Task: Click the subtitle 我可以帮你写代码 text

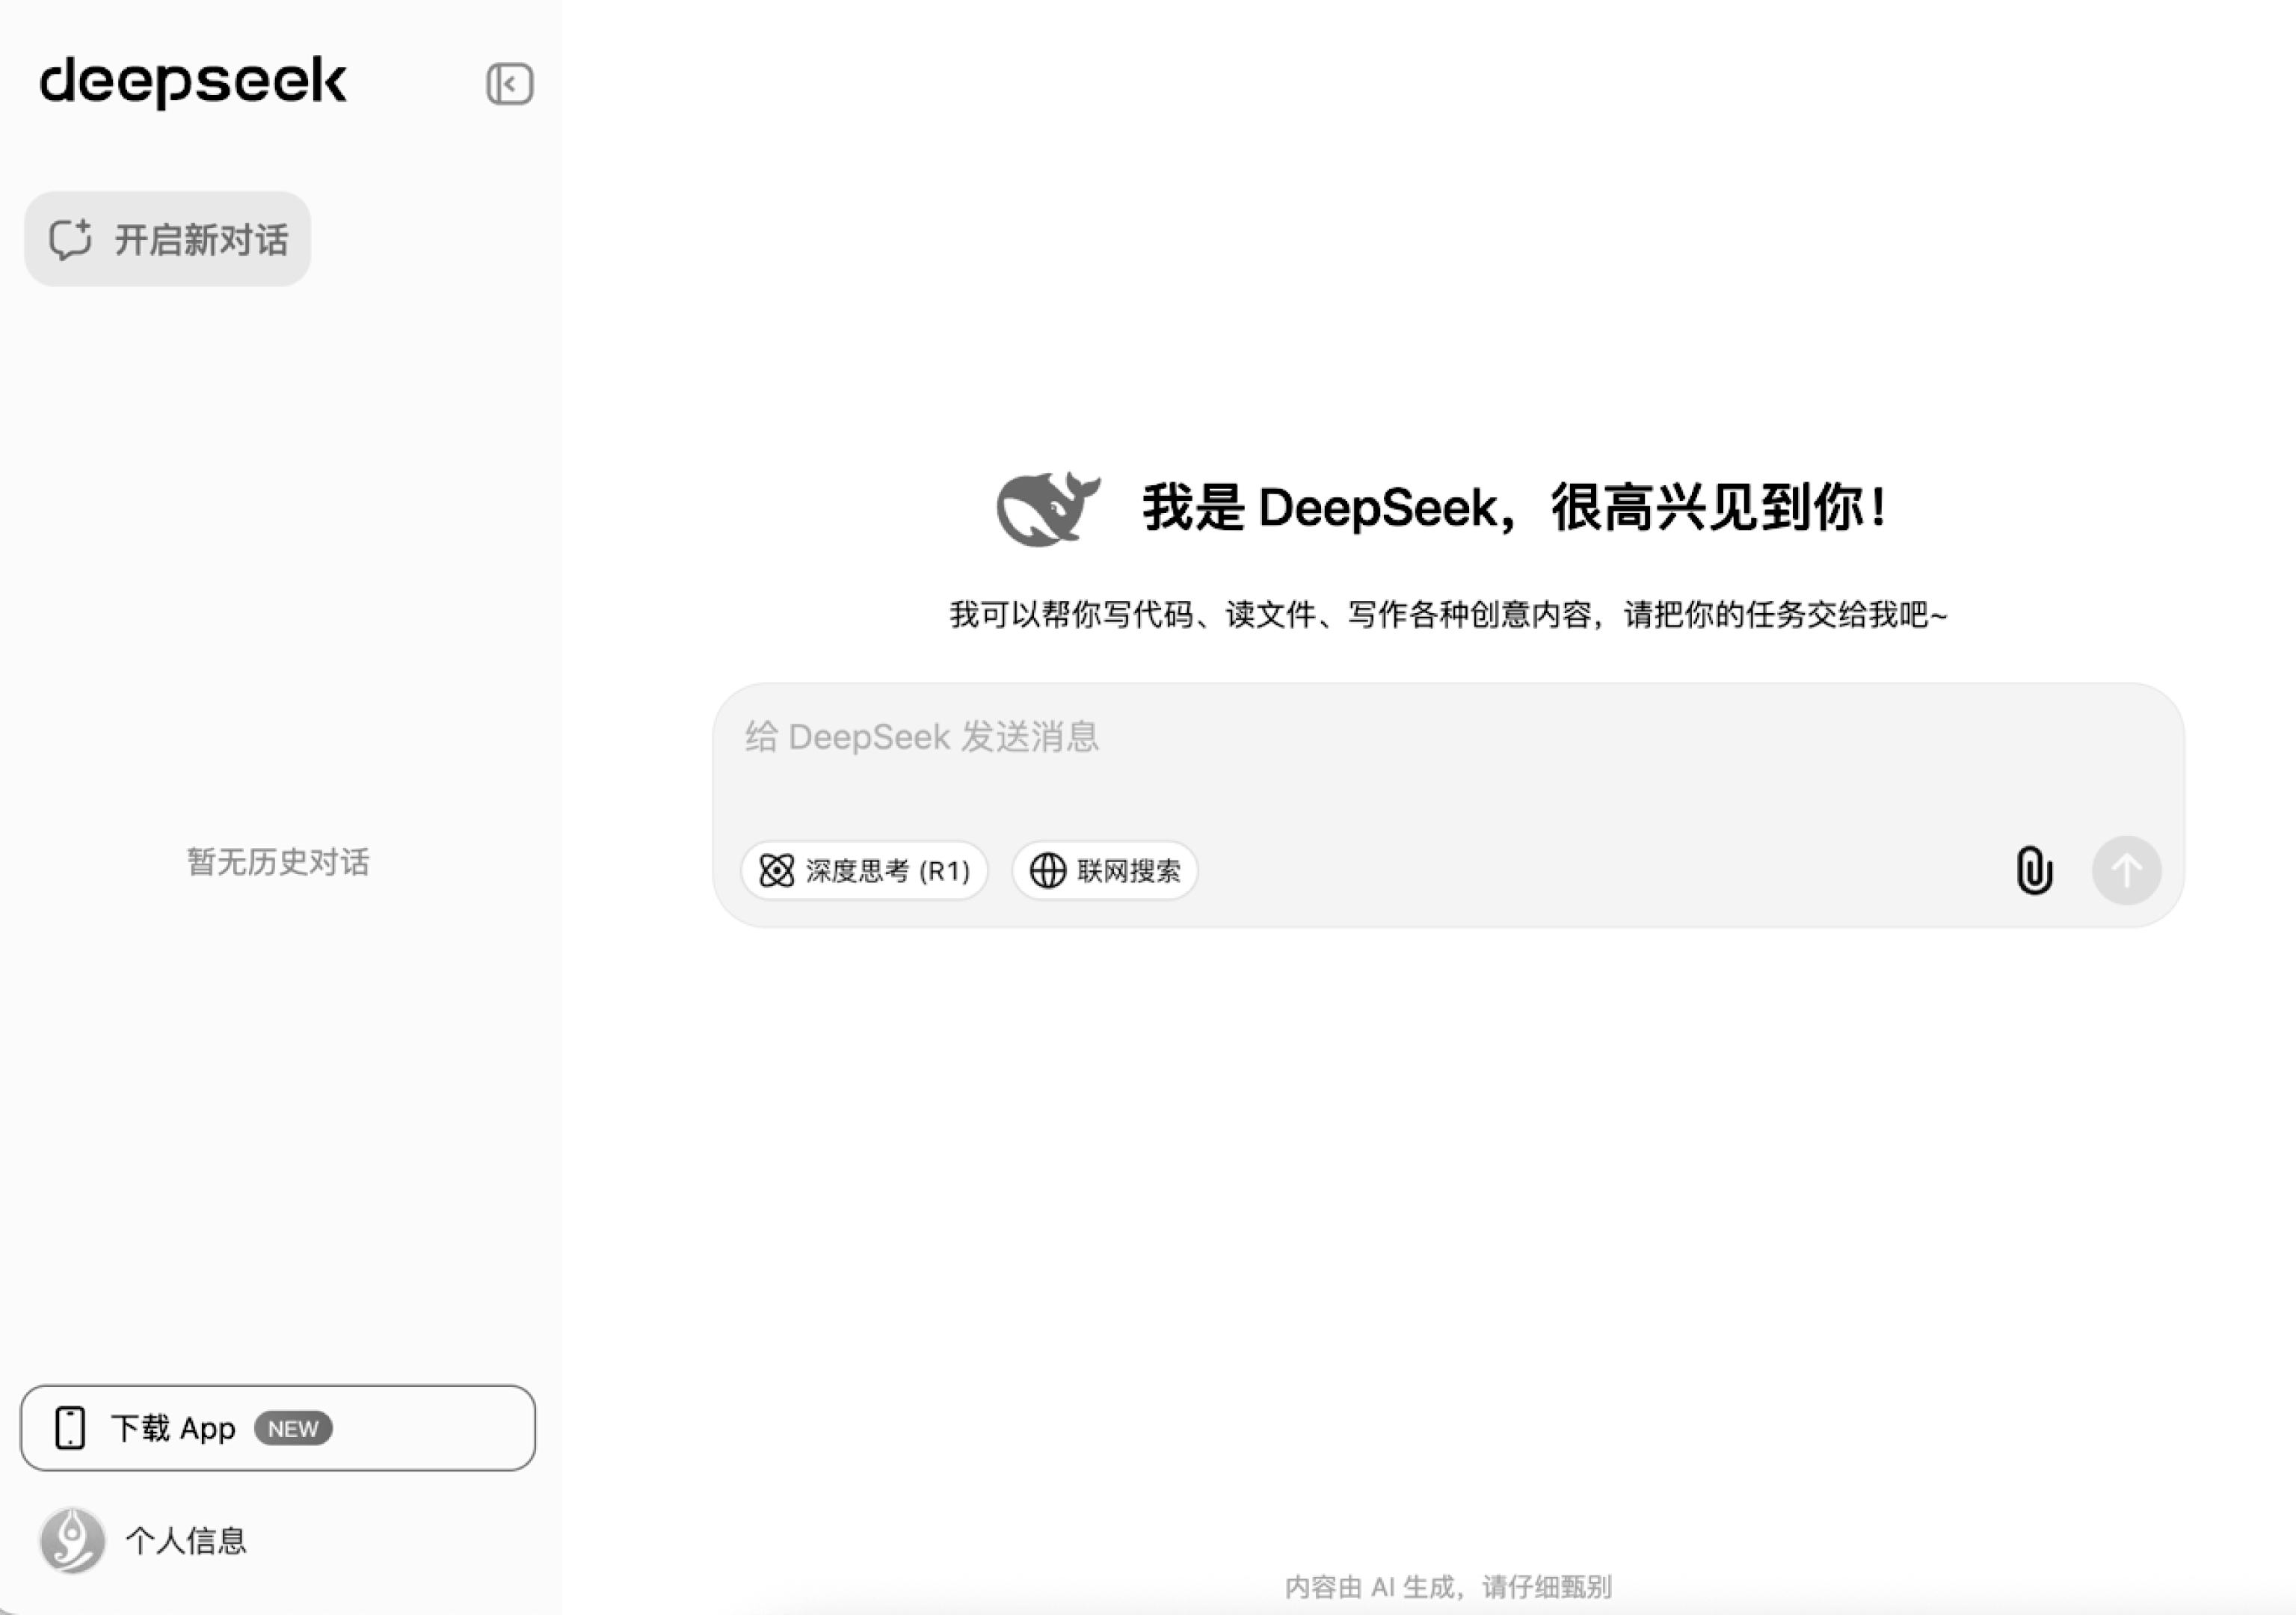Action: pos(1448,614)
